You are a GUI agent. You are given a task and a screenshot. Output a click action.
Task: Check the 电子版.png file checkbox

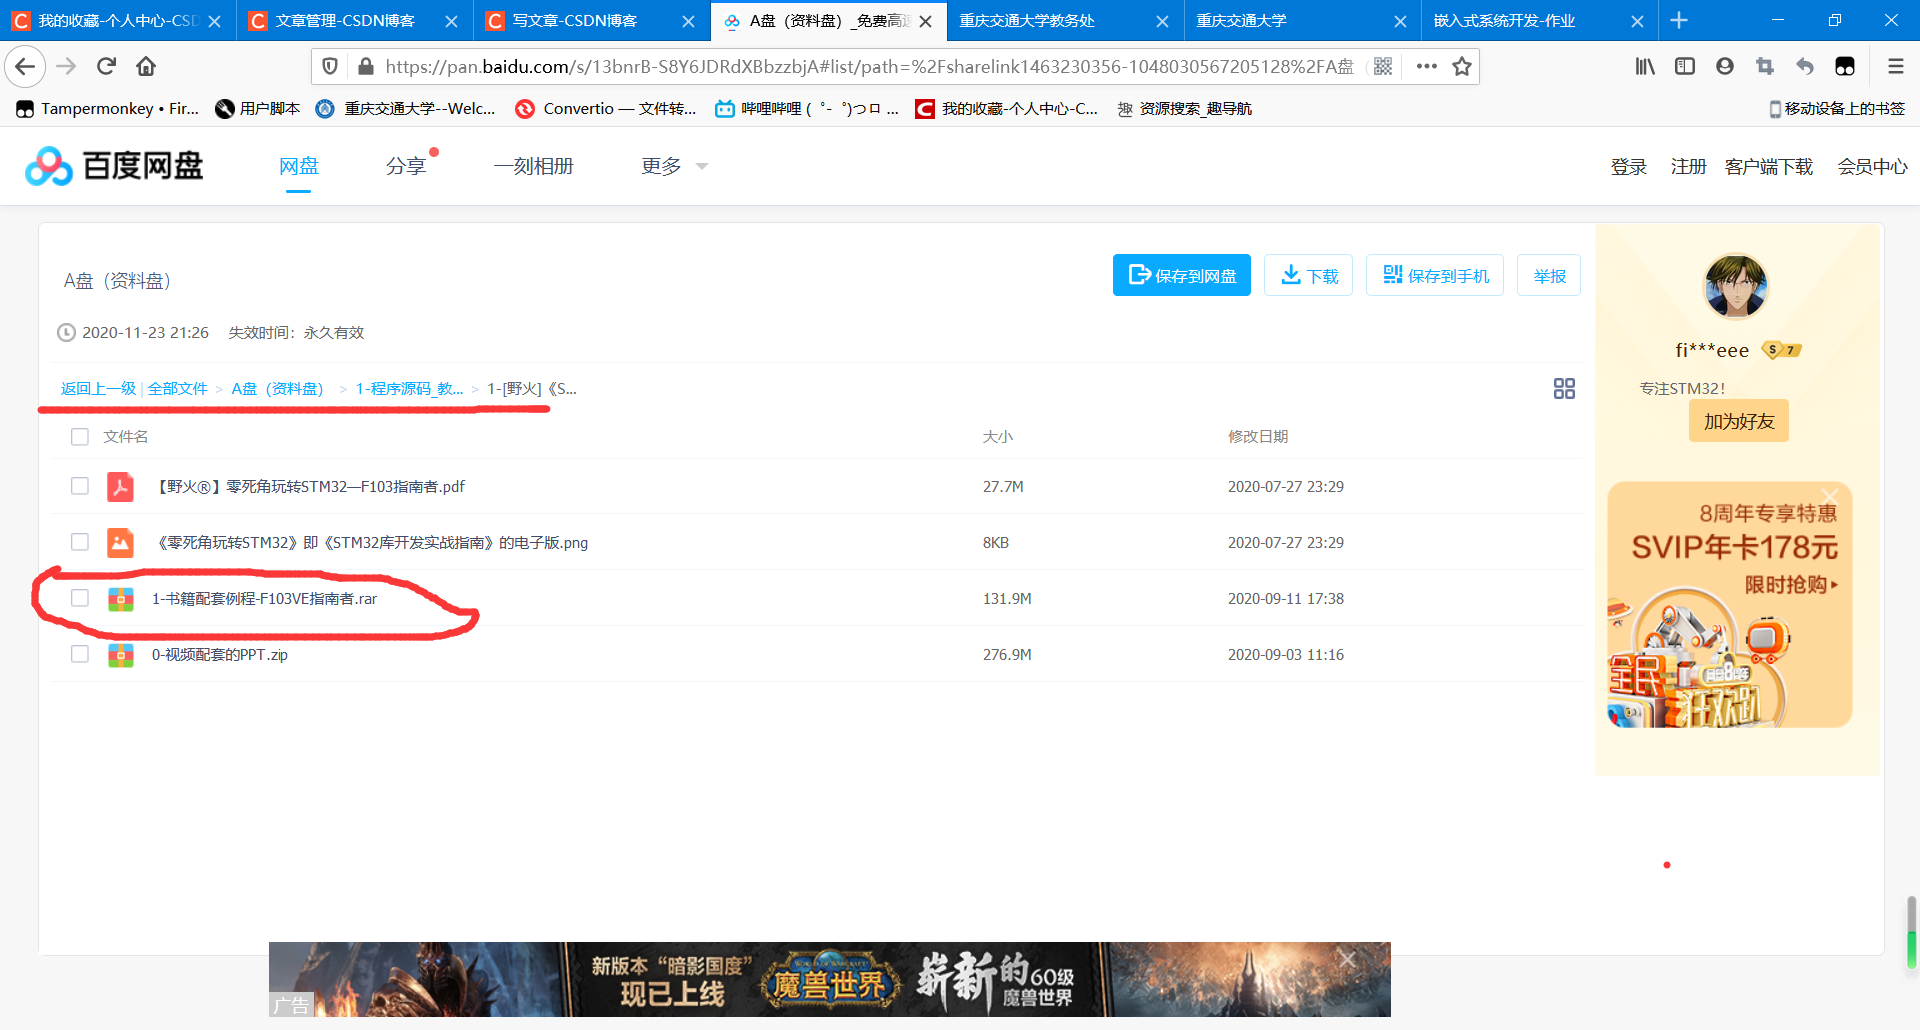tap(80, 542)
